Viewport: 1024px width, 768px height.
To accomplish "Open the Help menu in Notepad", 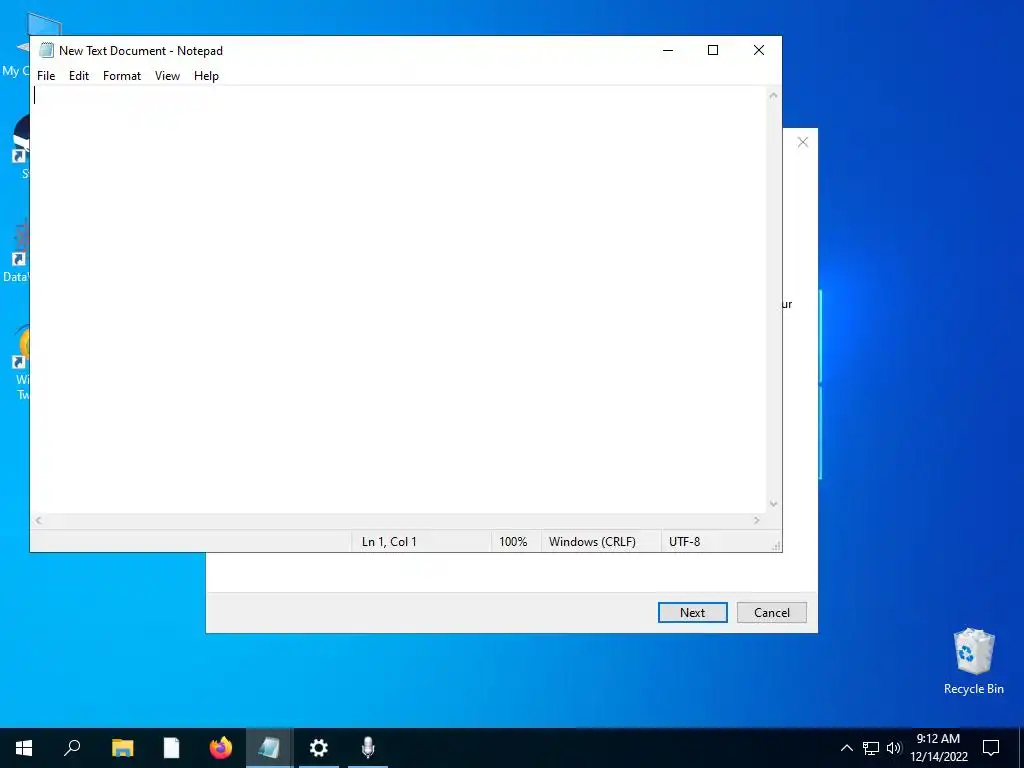I will pos(206,76).
